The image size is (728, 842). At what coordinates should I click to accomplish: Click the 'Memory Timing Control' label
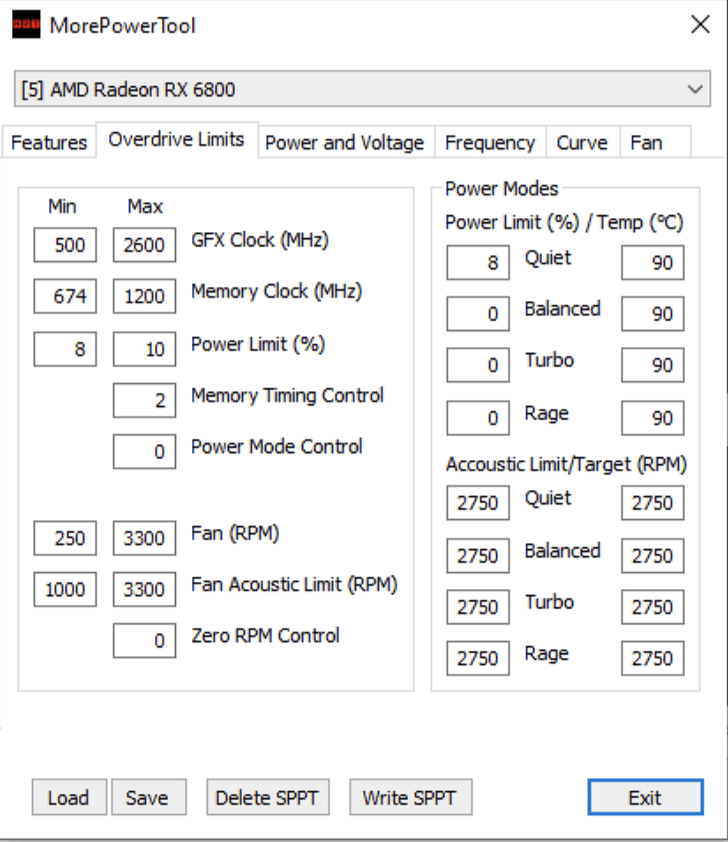click(287, 396)
